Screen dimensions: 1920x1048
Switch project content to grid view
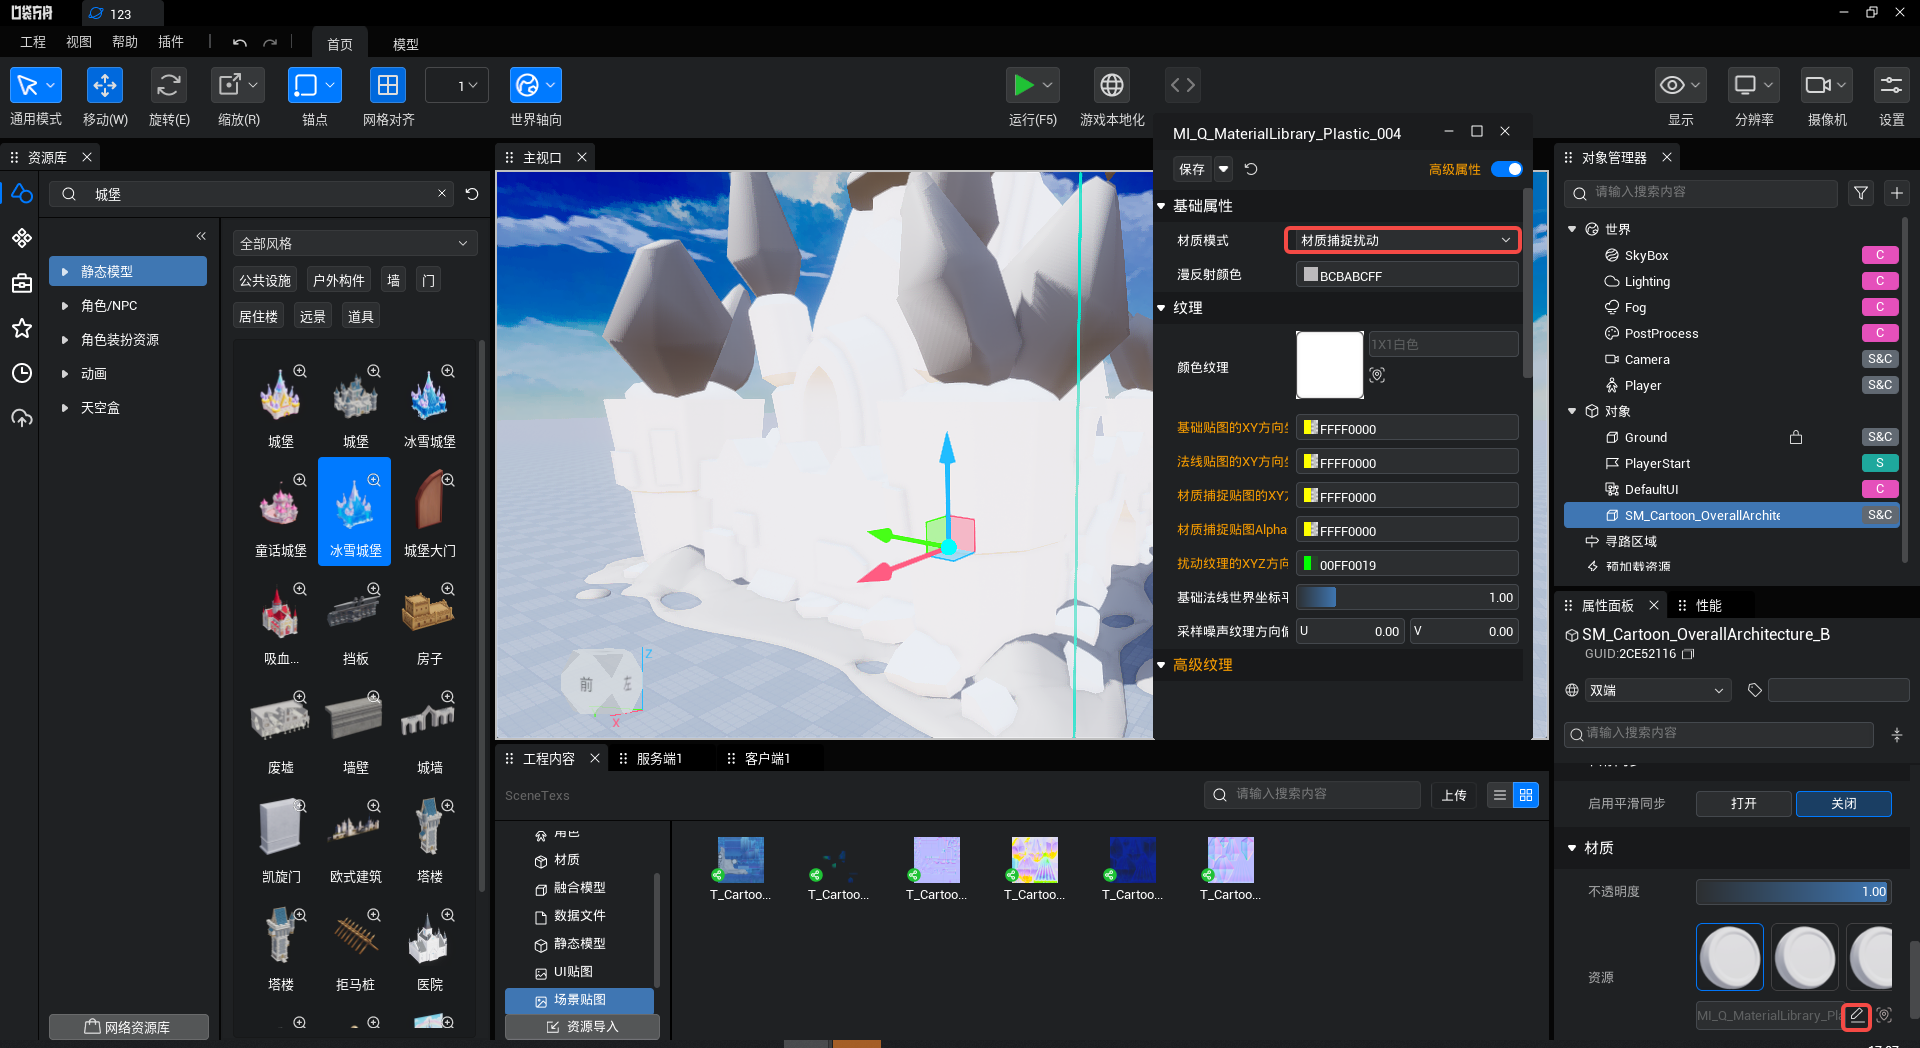(x=1525, y=795)
